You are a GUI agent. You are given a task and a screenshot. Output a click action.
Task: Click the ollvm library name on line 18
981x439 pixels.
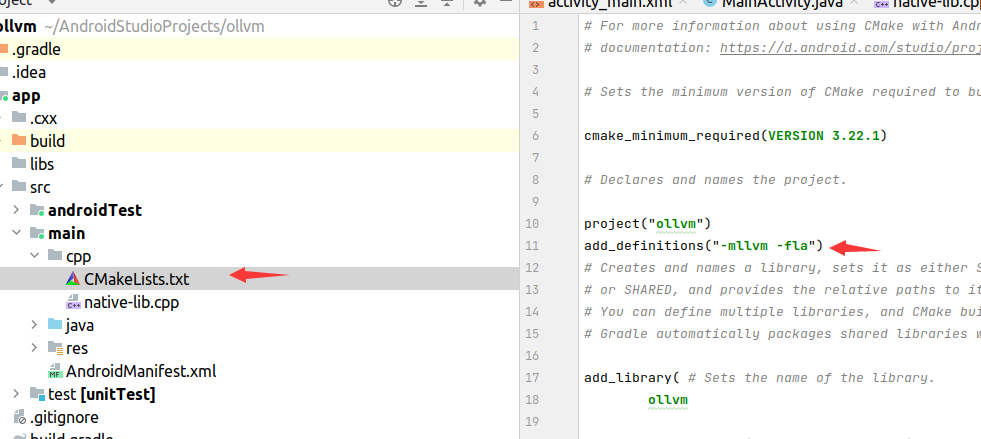click(668, 400)
